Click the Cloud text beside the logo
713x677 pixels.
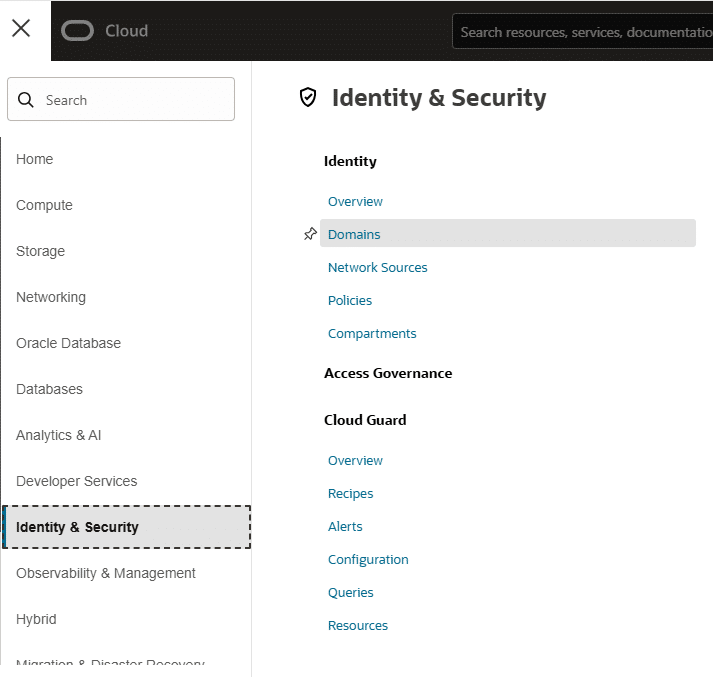pos(126,31)
